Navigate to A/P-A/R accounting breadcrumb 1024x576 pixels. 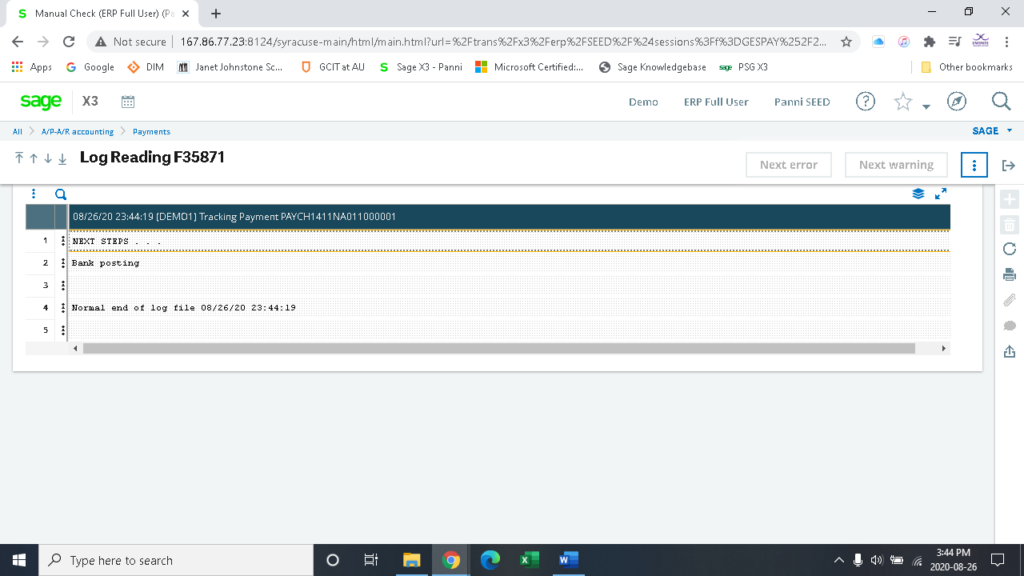[76, 130]
